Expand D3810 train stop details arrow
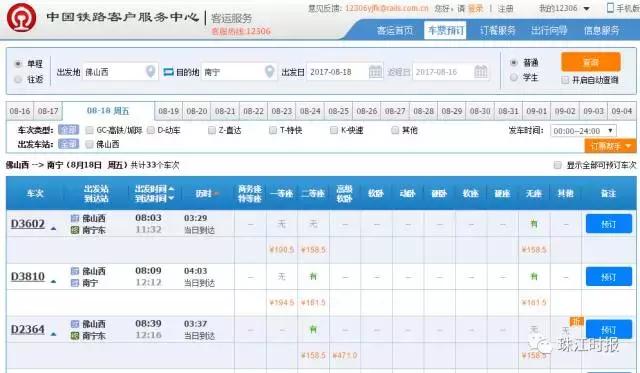Screen dimensions: 640x373 pos(53,282)
